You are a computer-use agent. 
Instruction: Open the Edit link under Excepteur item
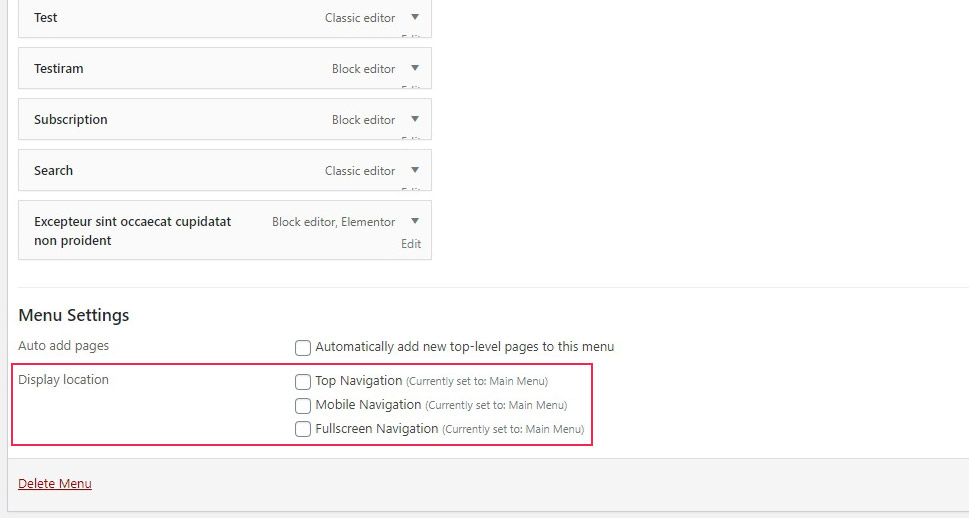pyautogui.click(x=411, y=244)
